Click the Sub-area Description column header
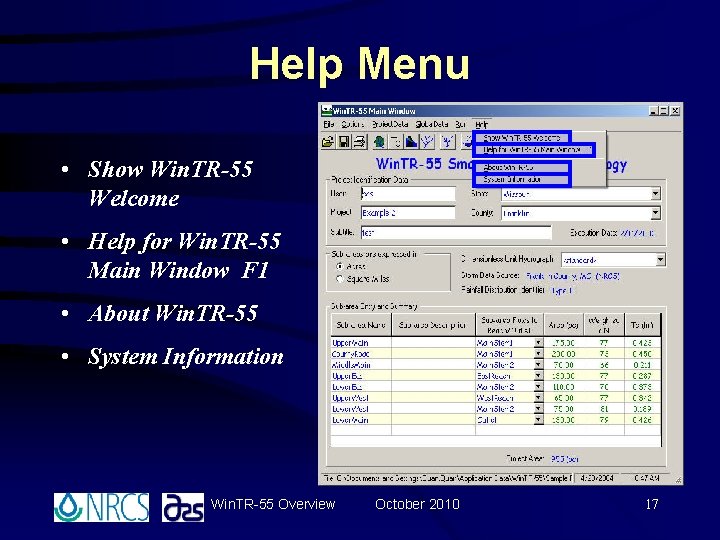Screen dimensions: 720x540 click(x=433, y=325)
